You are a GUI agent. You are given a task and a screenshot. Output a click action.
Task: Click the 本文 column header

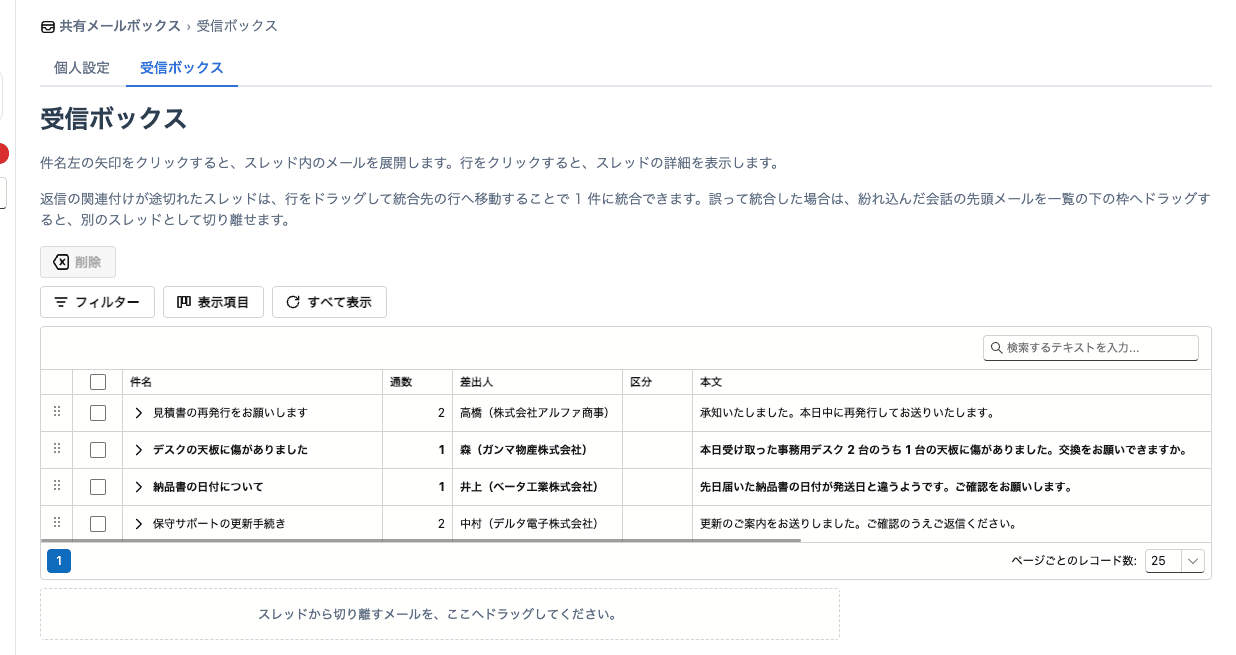click(x=951, y=382)
